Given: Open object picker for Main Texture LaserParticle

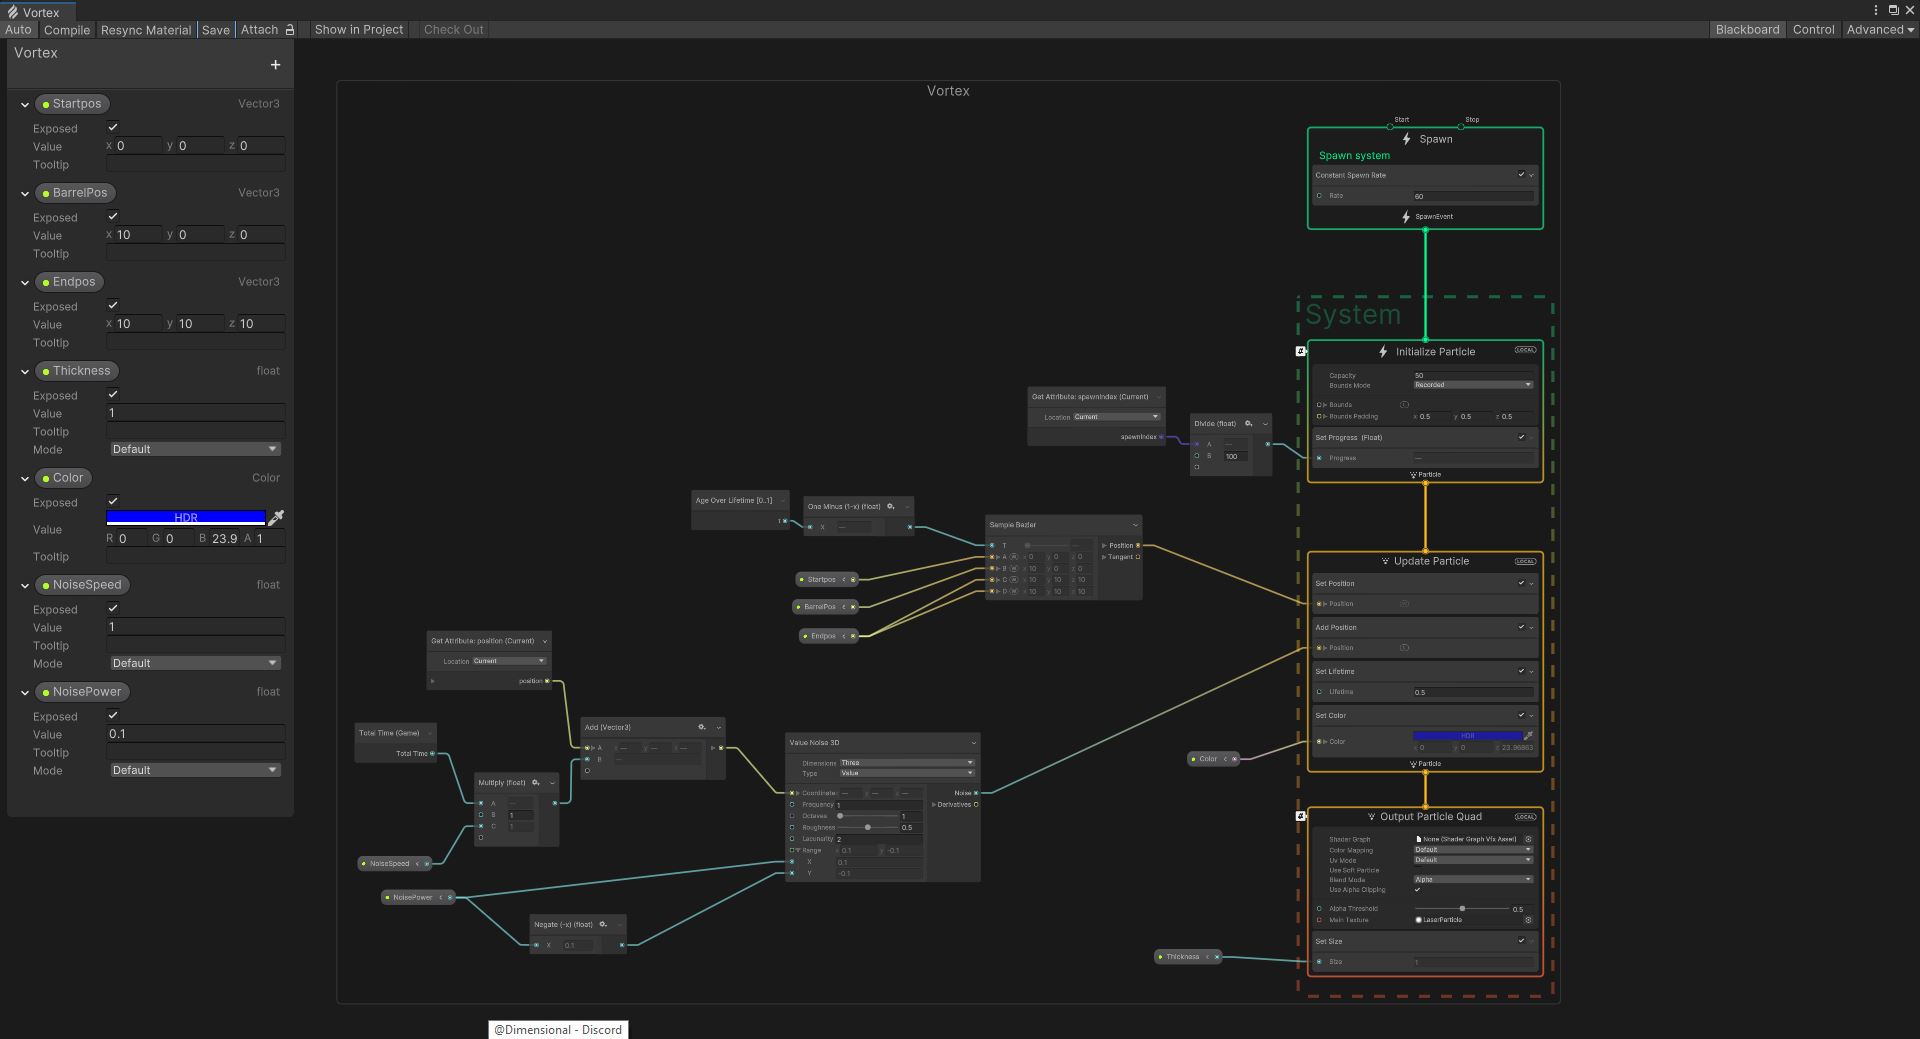Looking at the screenshot, I should 1528,920.
